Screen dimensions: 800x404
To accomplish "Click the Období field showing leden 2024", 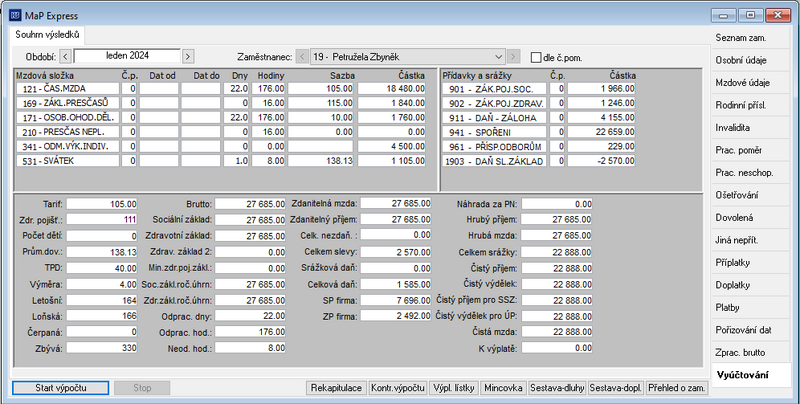I will [x=127, y=56].
